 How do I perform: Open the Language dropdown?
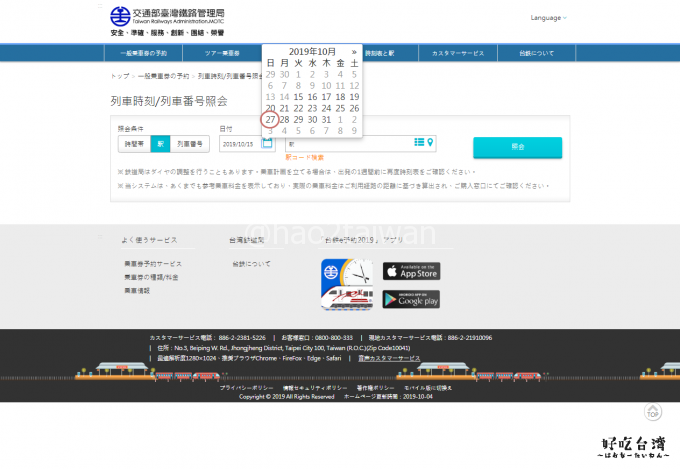click(x=548, y=18)
